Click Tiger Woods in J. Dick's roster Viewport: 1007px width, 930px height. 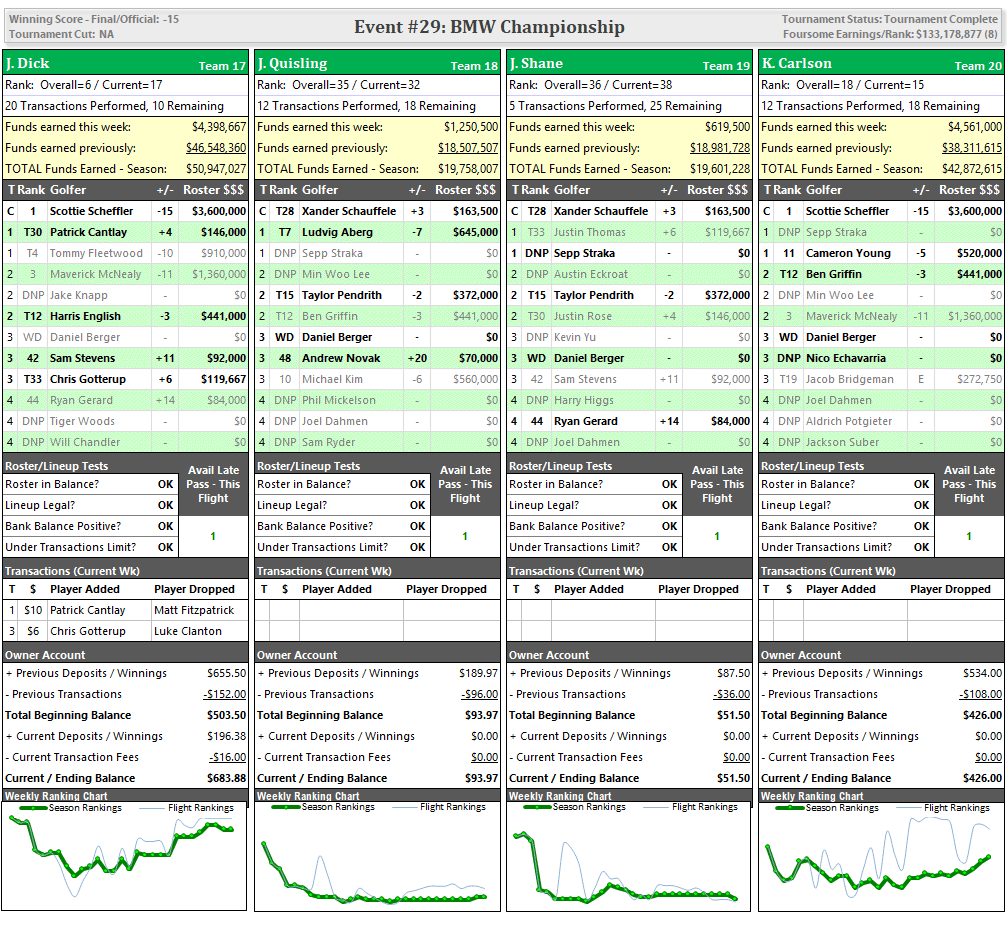click(82, 421)
